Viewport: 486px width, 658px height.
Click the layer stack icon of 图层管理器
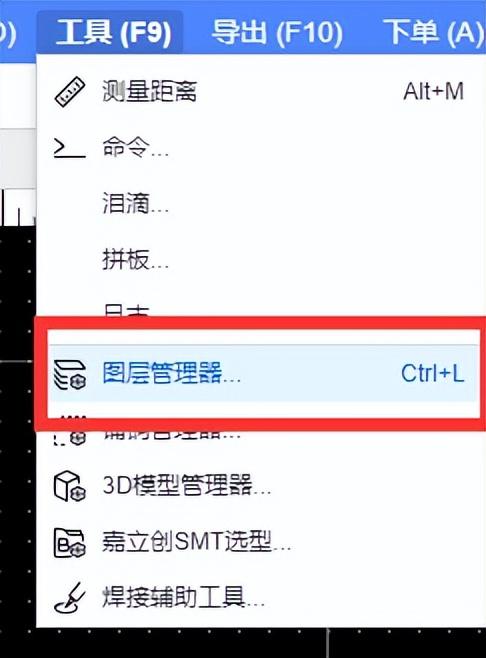70,374
